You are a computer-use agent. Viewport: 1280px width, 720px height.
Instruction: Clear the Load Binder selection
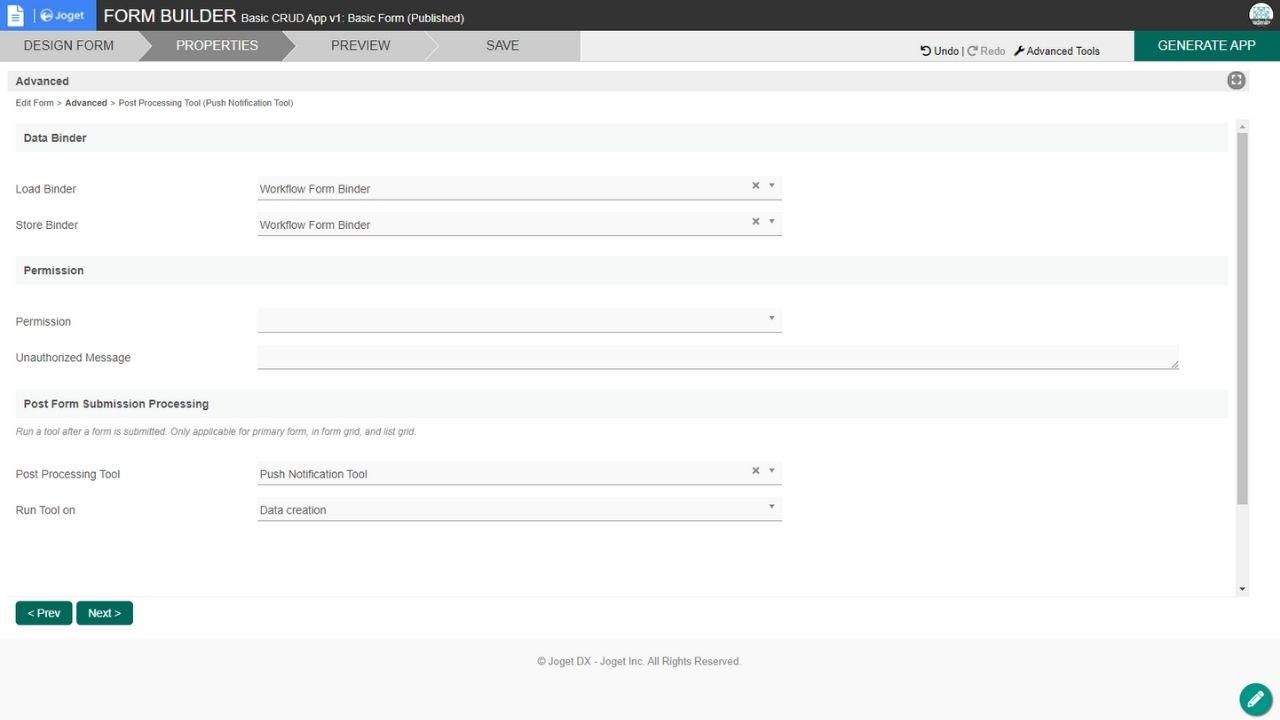coord(756,186)
